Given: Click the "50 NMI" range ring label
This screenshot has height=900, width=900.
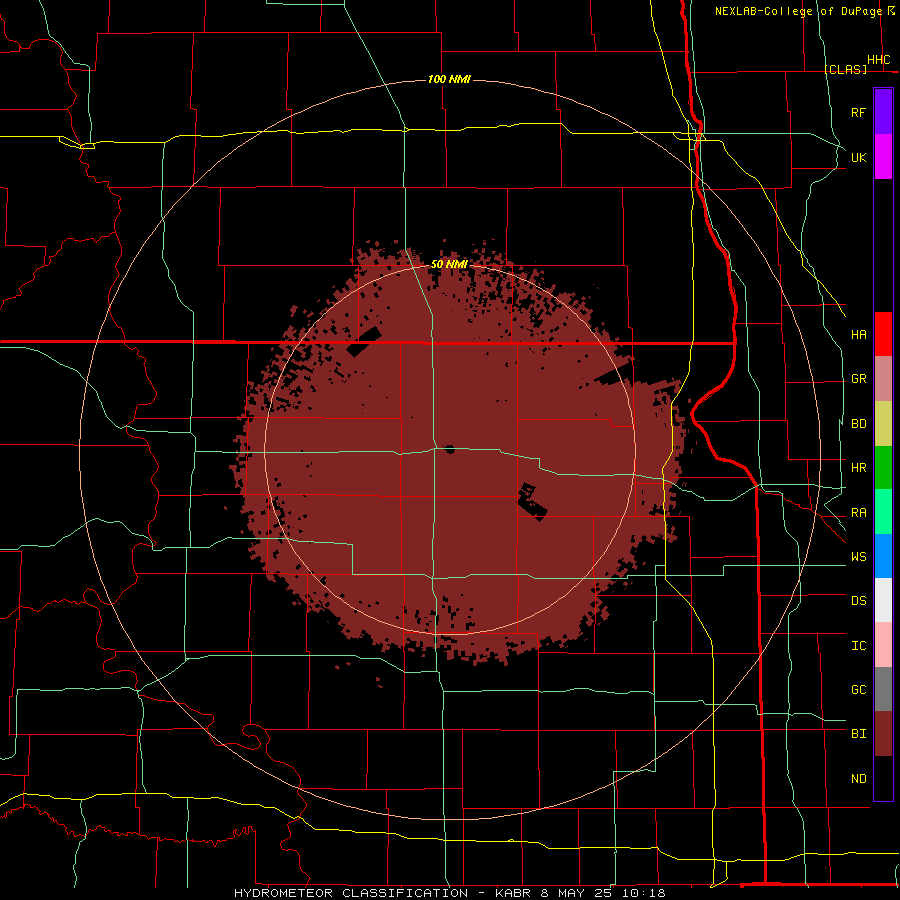Looking at the screenshot, I should (449, 265).
